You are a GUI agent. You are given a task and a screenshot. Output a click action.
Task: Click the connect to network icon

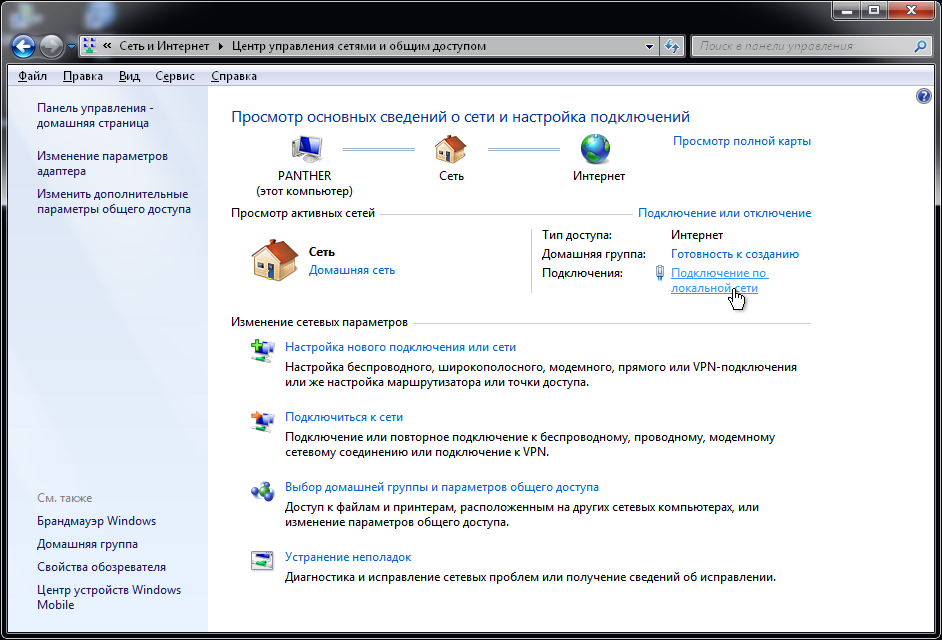coord(262,420)
